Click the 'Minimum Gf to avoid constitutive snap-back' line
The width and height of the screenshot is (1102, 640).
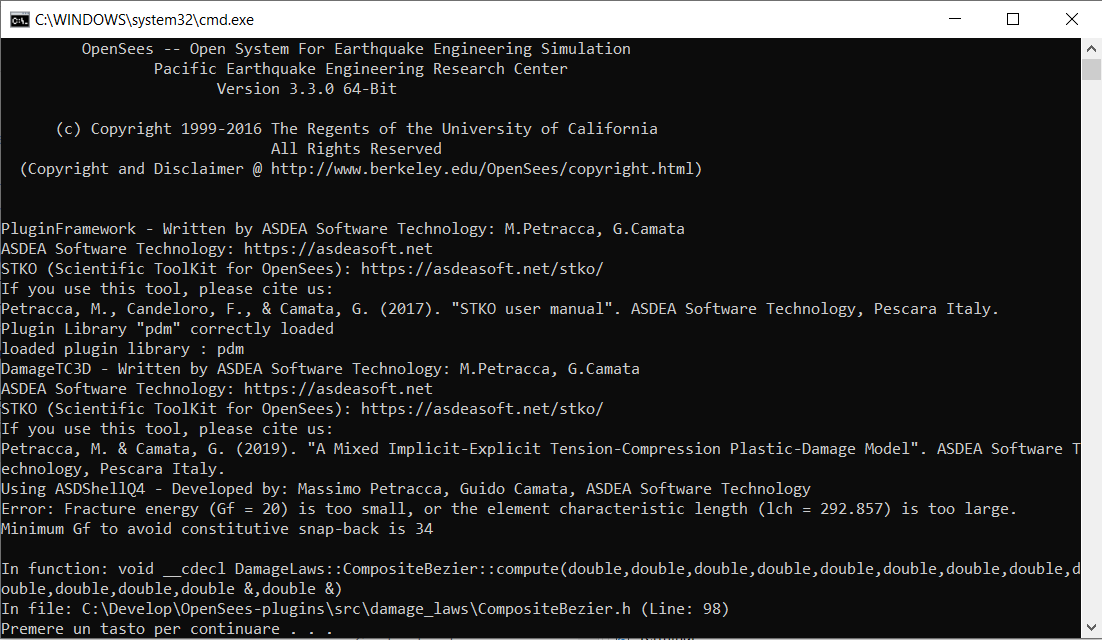pyautogui.click(x=217, y=528)
